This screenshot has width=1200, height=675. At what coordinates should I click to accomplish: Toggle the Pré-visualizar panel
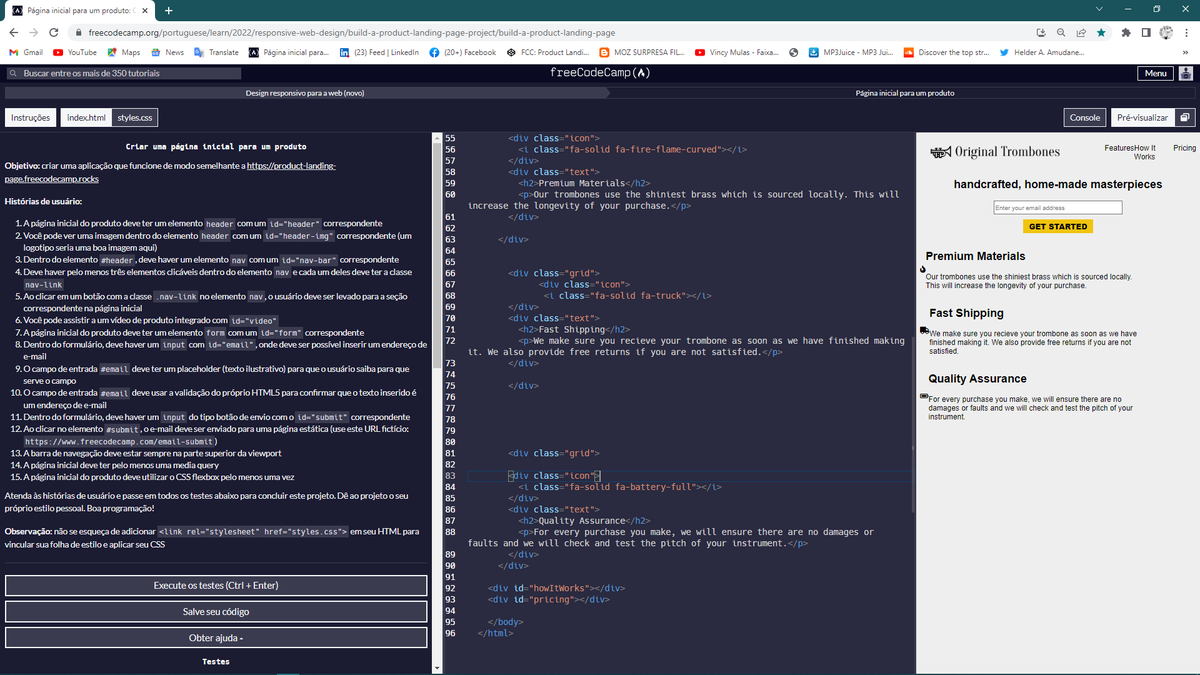(x=1143, y=117)
